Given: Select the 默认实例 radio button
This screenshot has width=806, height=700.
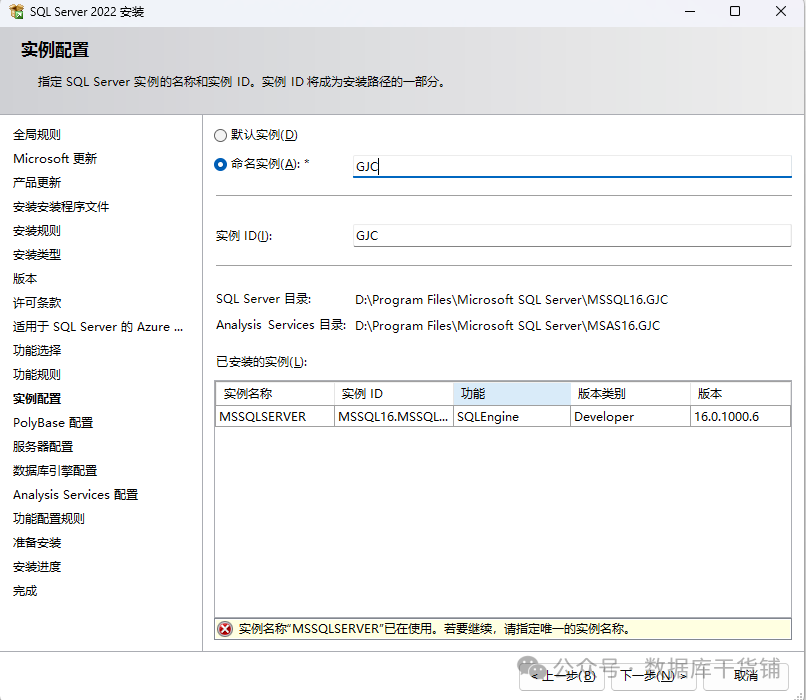Looking at the screenshot, I should tap(221, 135).
